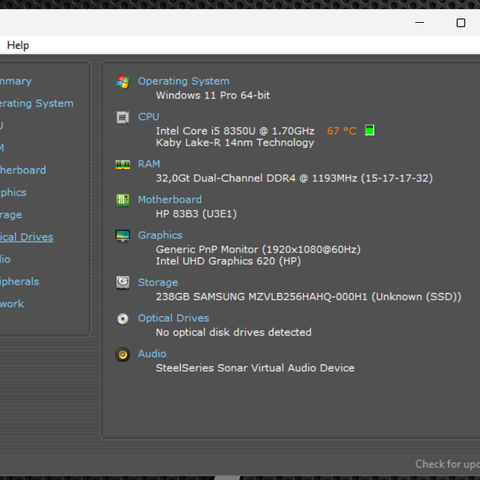Click the Graphics monitor icon

coord(123,236)
